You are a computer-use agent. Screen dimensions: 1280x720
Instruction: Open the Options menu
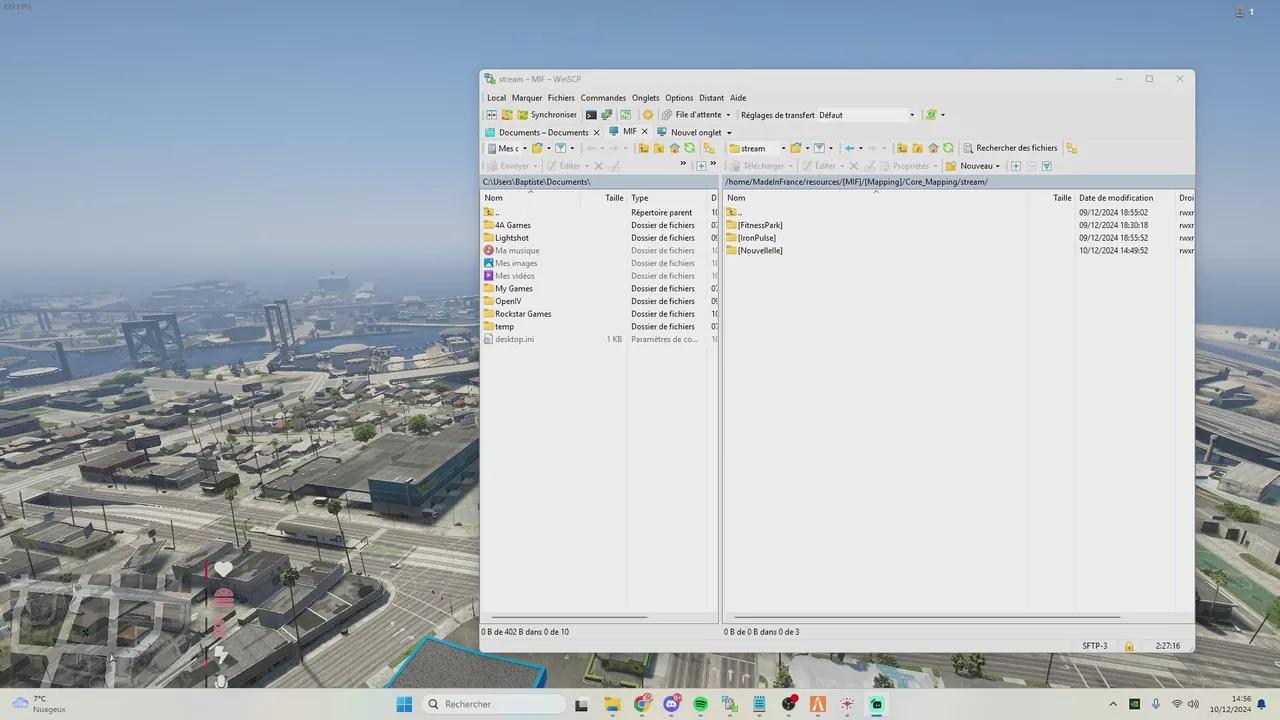(679, 98)
